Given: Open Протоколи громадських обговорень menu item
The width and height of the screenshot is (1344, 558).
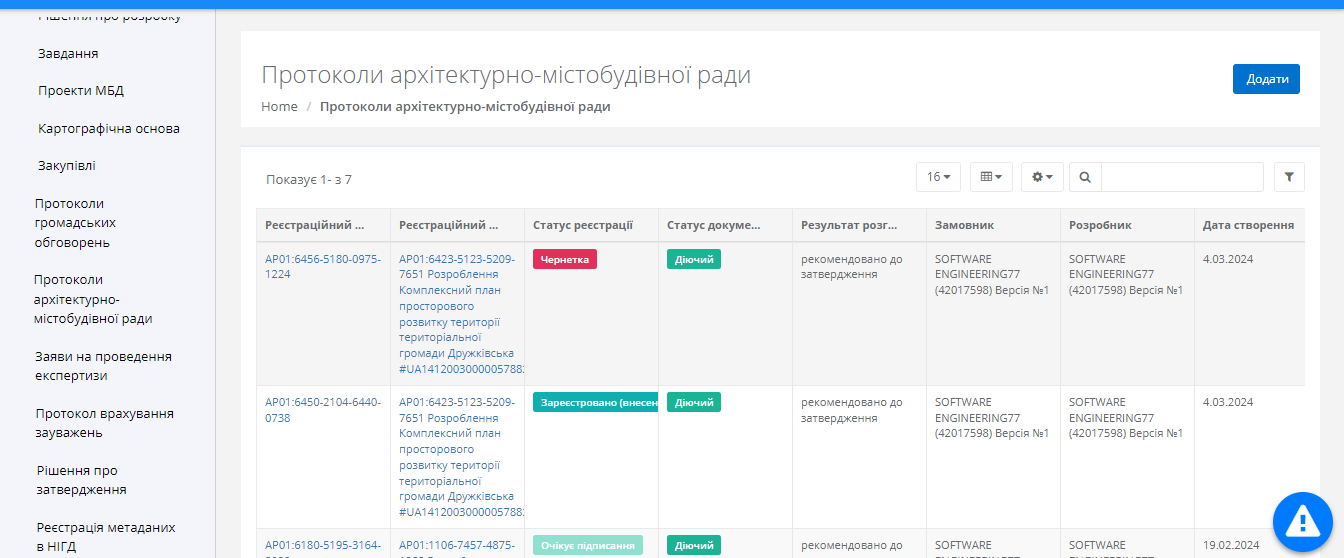Looking at the screenshot, I should tap(73, 222).
